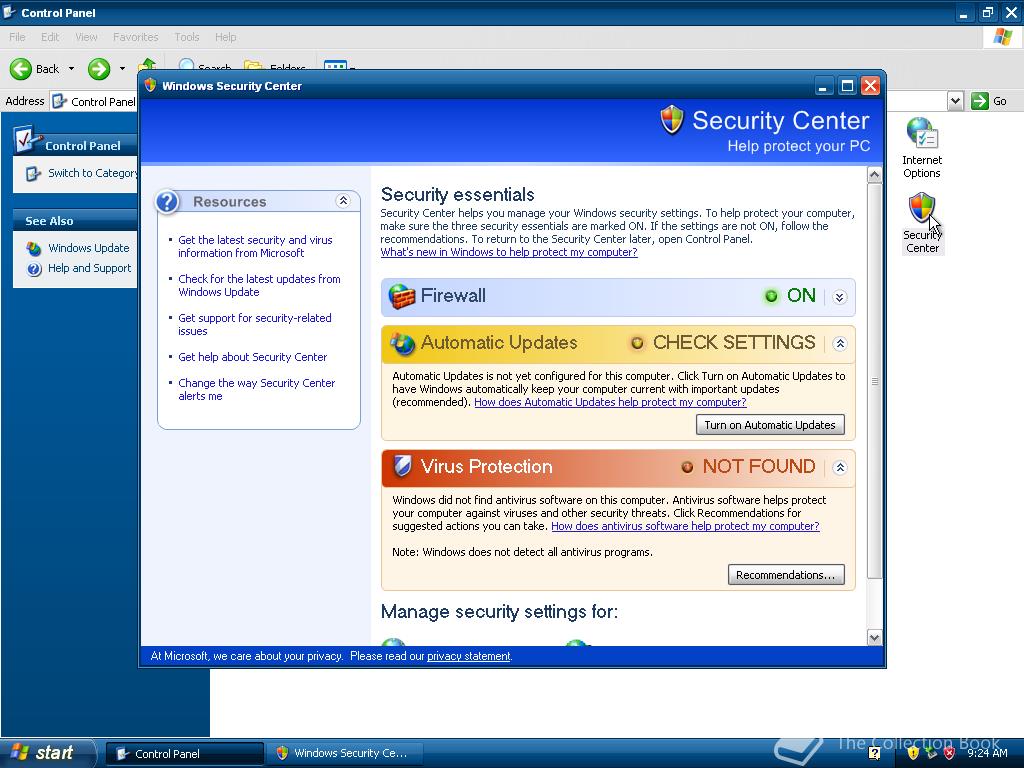Open the Back button history dropdown arrow

(71, 69)
